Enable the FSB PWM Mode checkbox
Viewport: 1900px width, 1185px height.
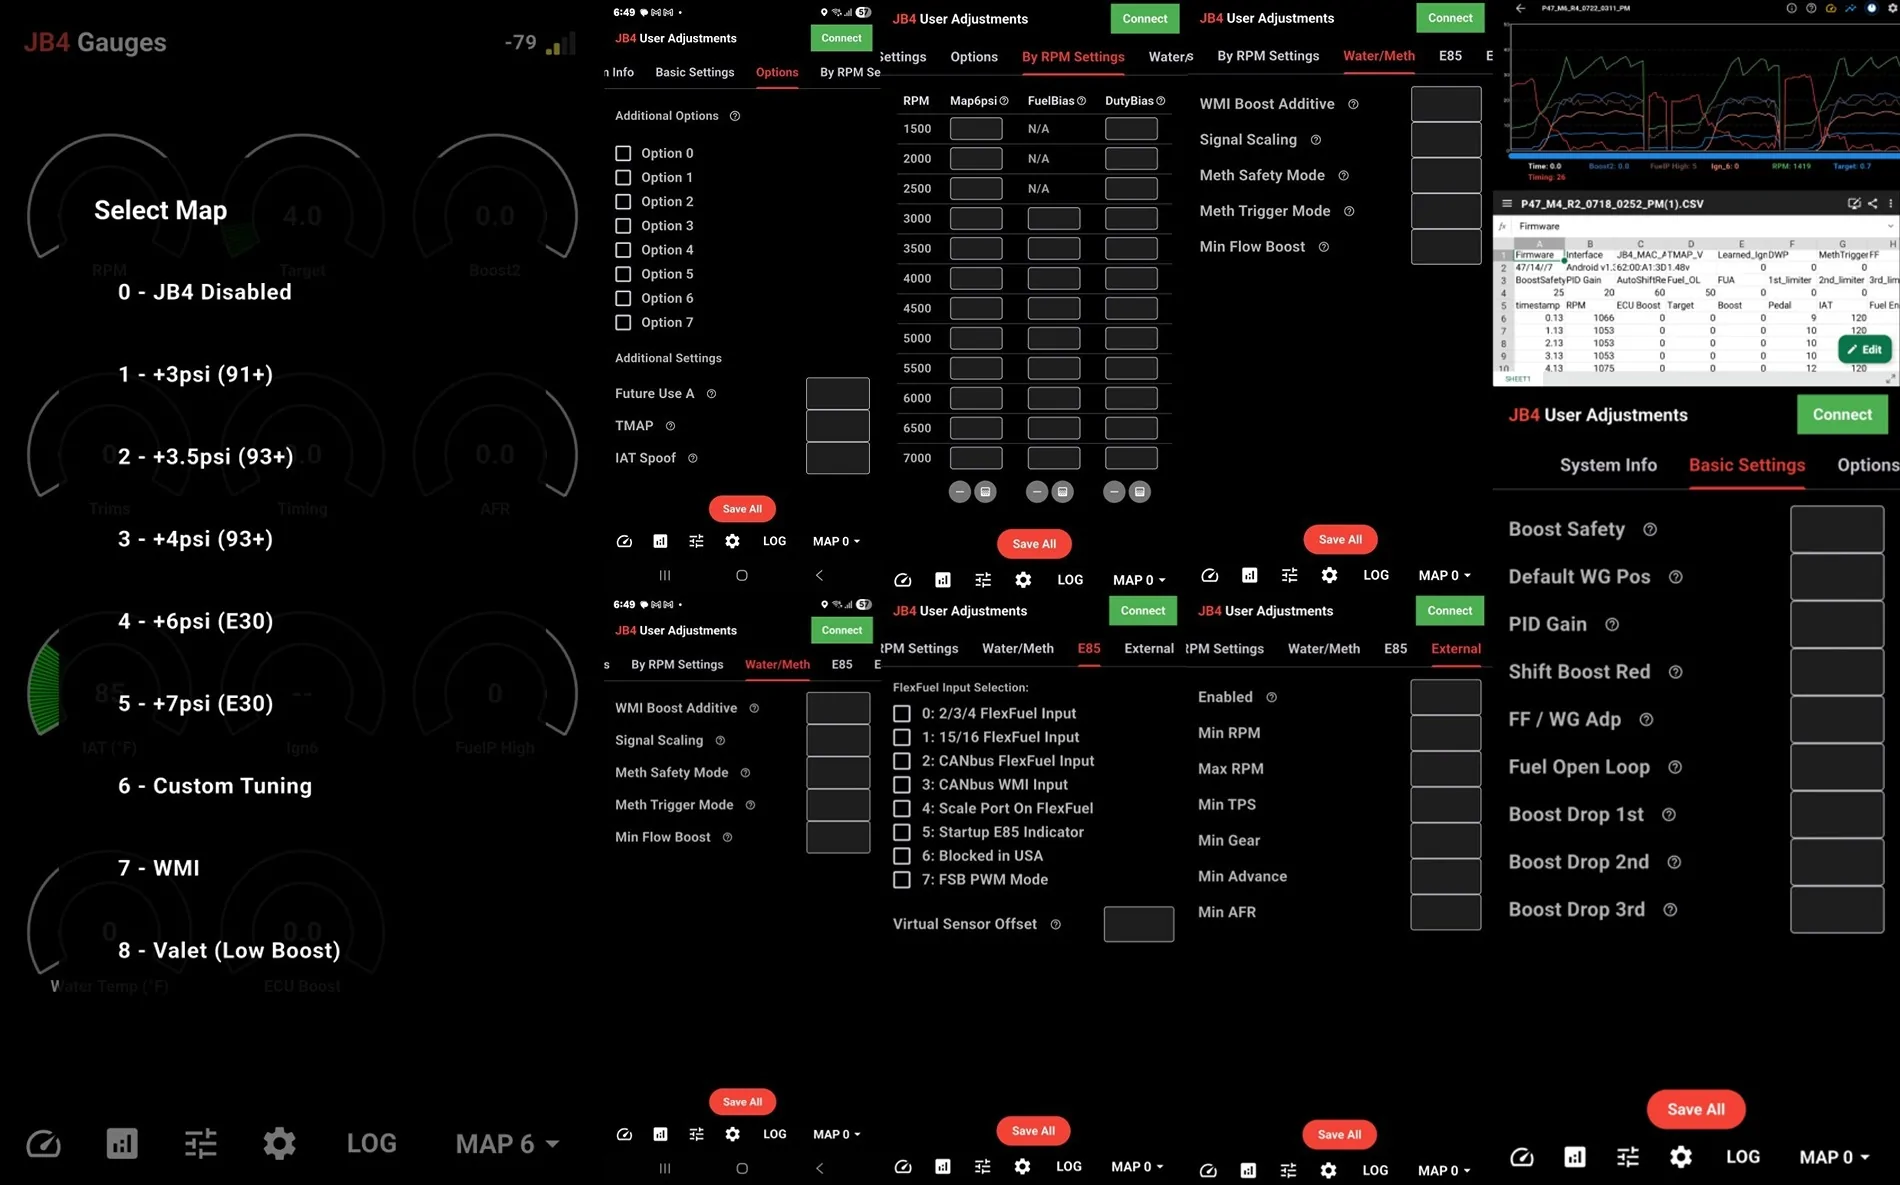pos(901,880)
